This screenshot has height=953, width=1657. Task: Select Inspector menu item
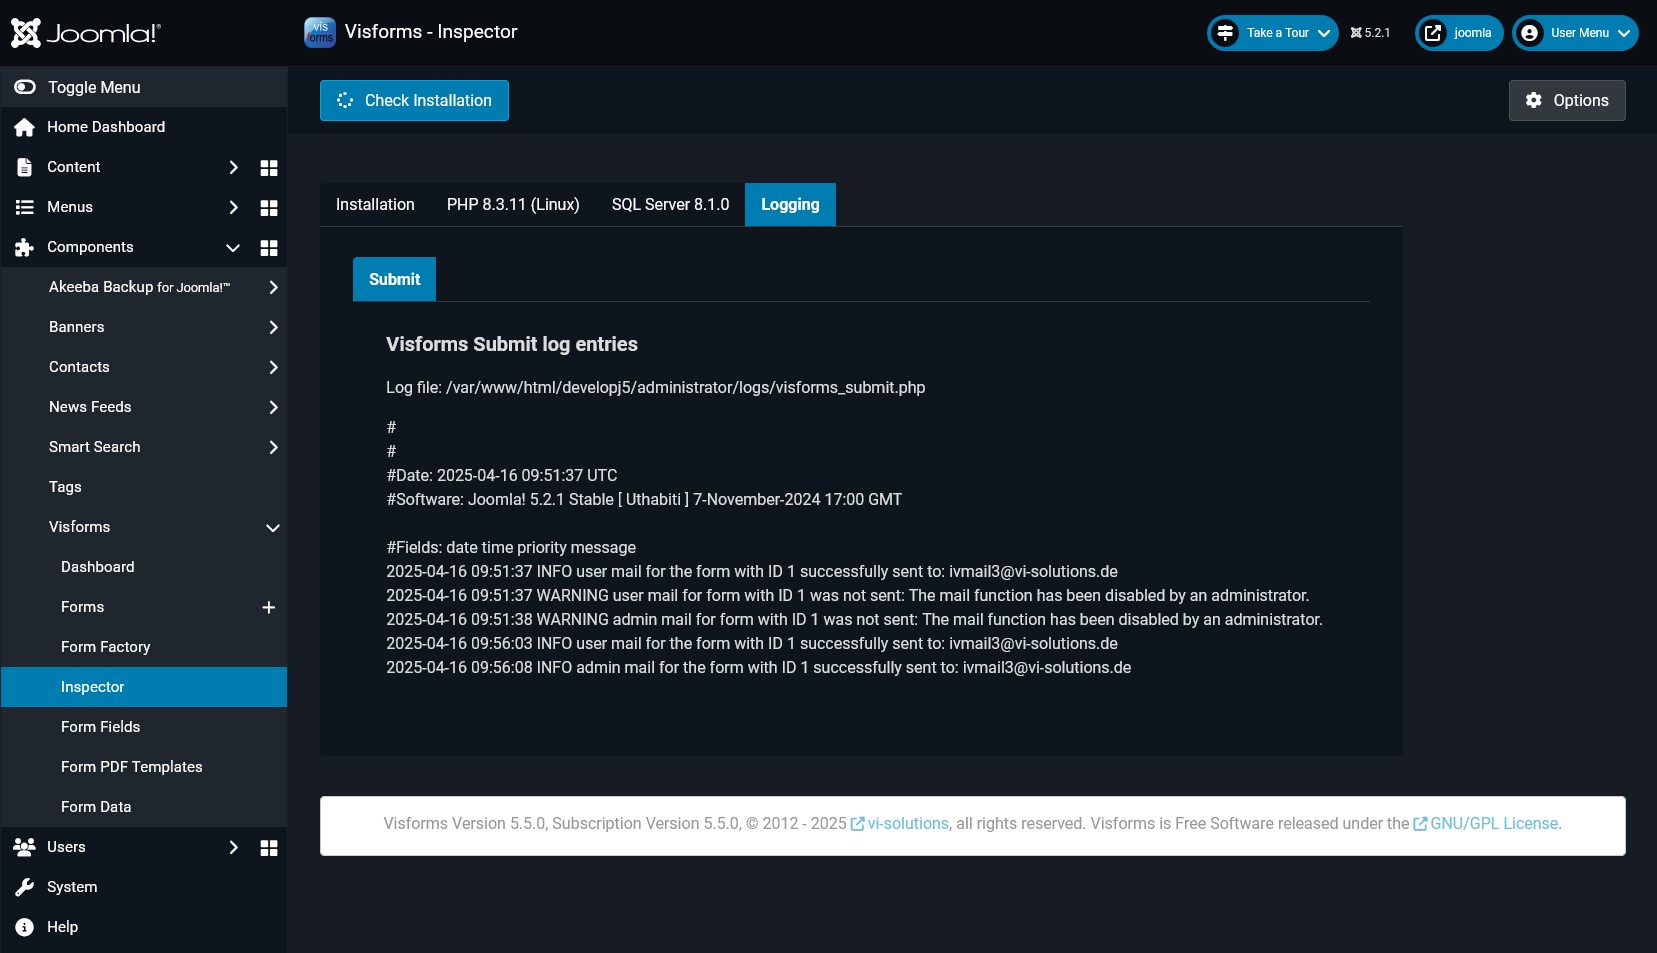pyautogui.click(x=144, y=687)
